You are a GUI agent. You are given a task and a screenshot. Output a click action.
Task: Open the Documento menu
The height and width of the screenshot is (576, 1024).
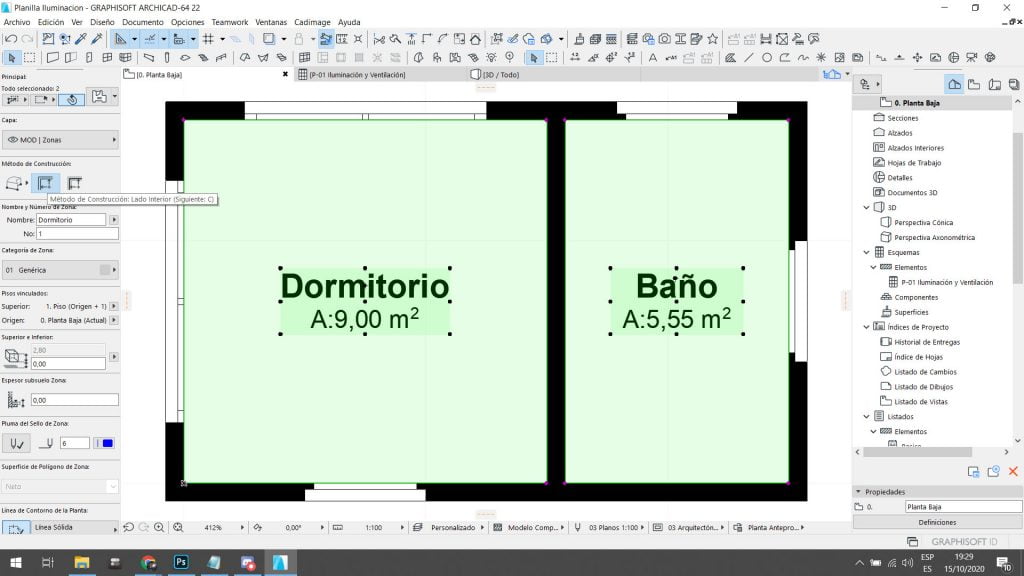click(x=142, y=22)
